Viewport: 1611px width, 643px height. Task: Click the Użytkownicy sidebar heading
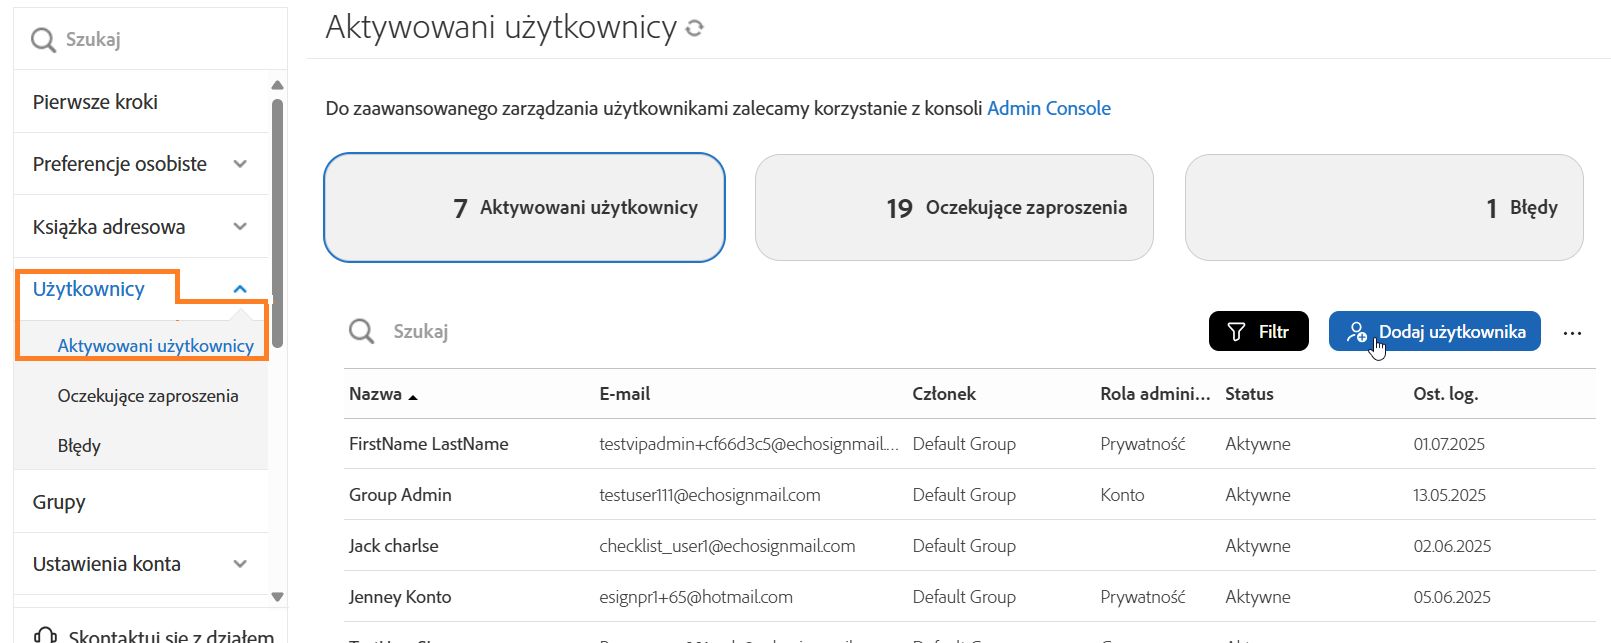point(88,289)
